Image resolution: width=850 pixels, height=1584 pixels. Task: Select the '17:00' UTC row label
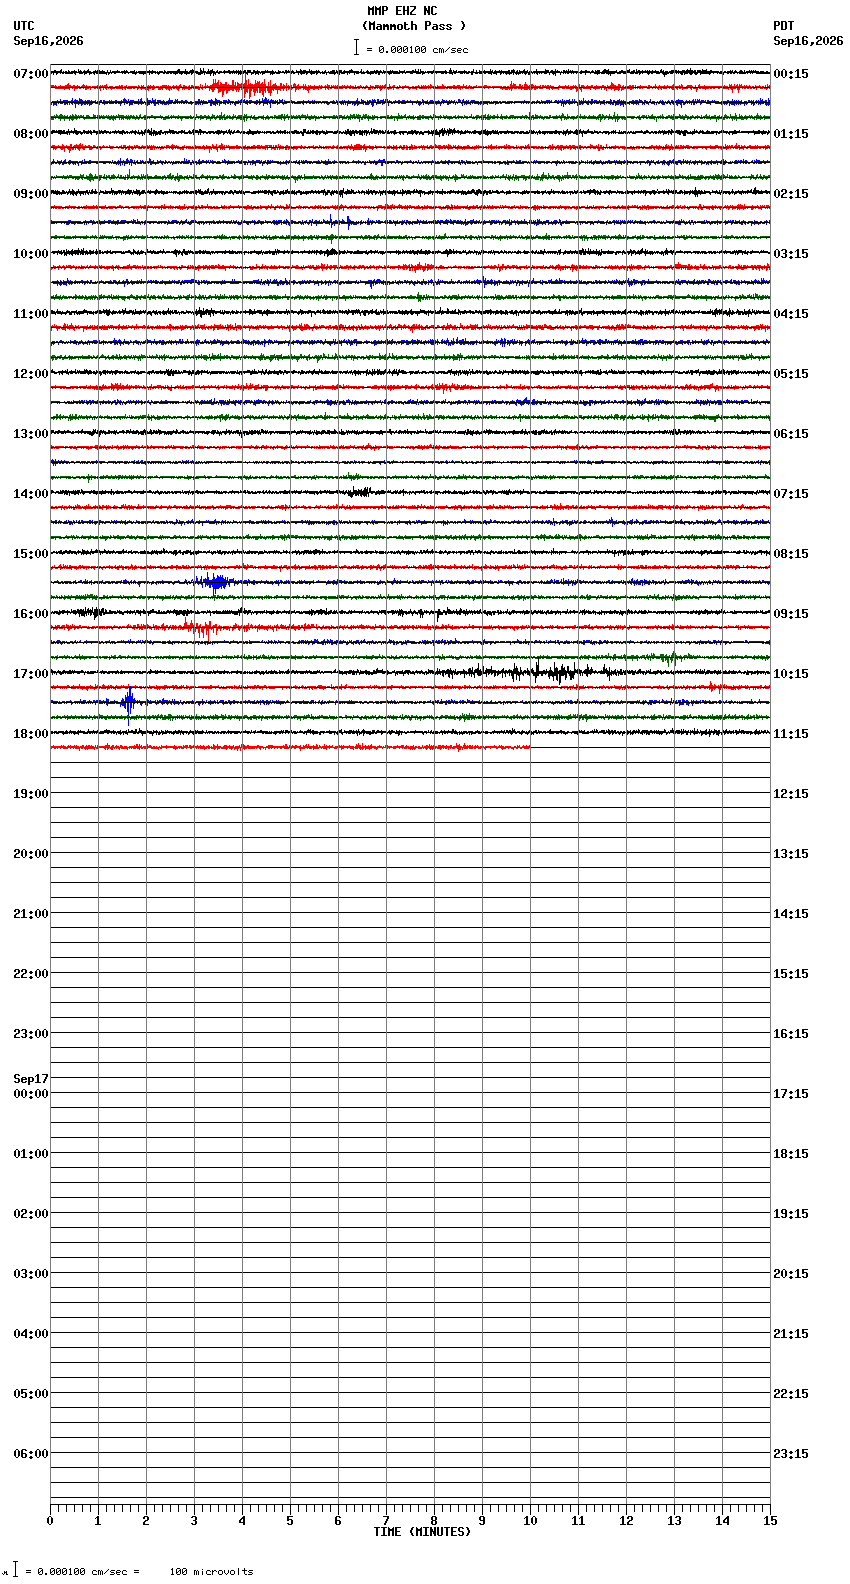coord(31,674)
